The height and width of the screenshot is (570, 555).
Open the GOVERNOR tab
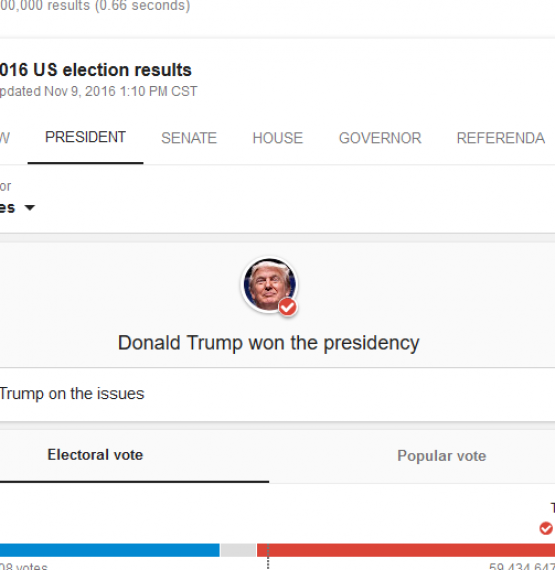380,138
